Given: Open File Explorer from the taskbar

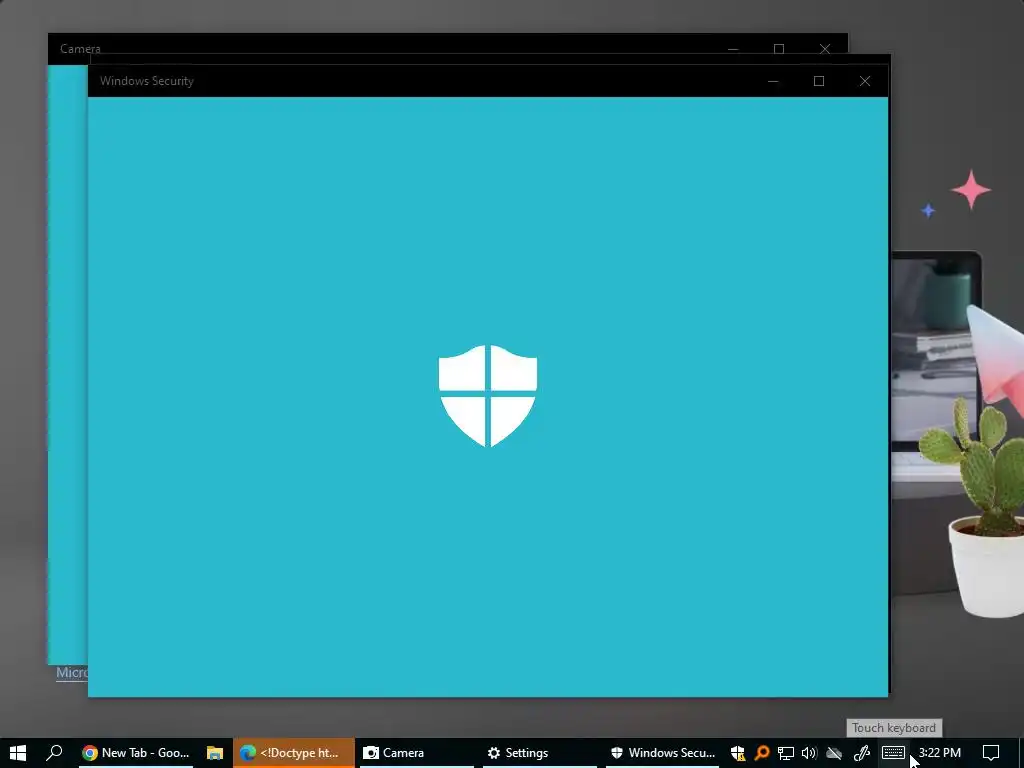Looking at the screenshot, I should pyautogui.click(x=215, y=753).
